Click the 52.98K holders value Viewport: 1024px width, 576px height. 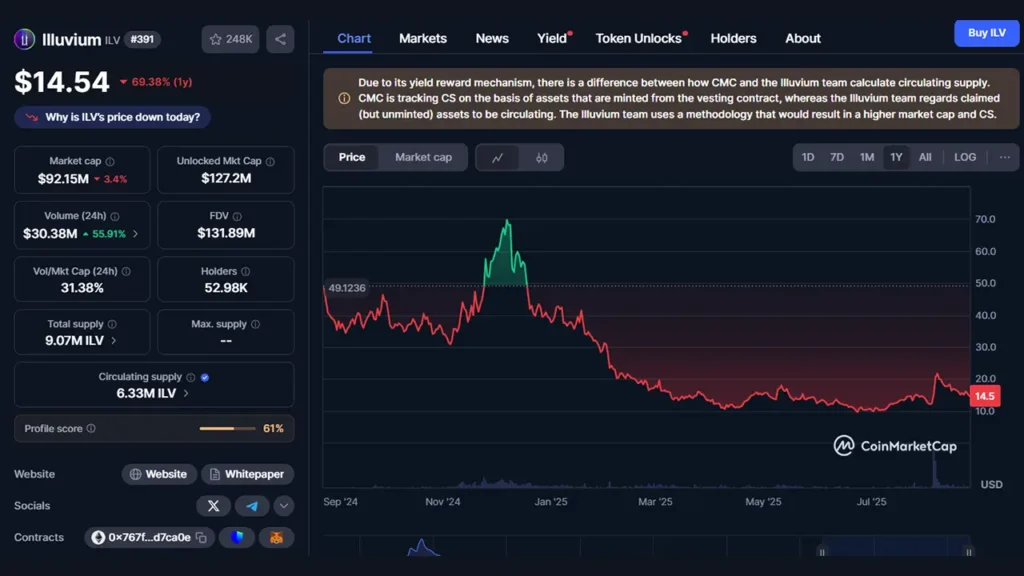226,288
